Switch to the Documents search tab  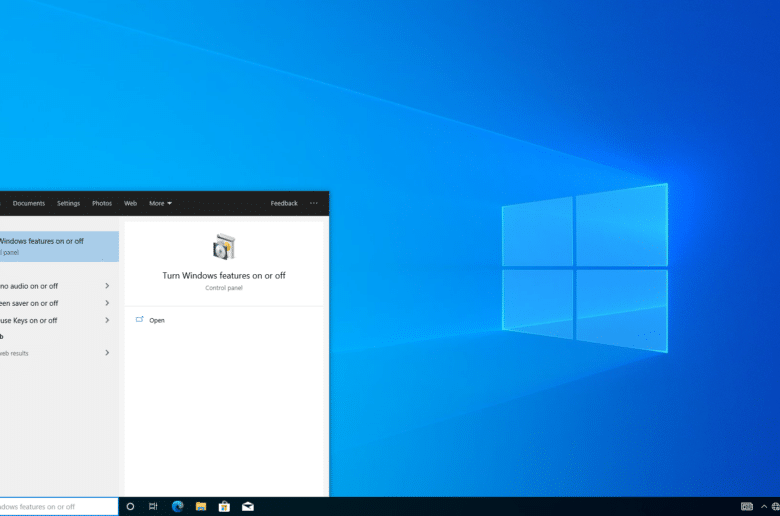tap(29, 203)
